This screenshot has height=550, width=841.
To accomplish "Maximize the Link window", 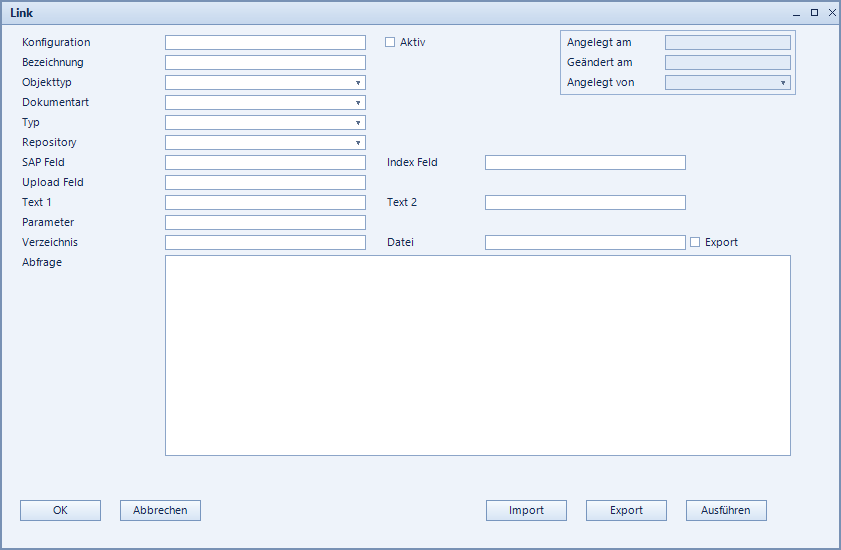I will [x=814, y=12].
